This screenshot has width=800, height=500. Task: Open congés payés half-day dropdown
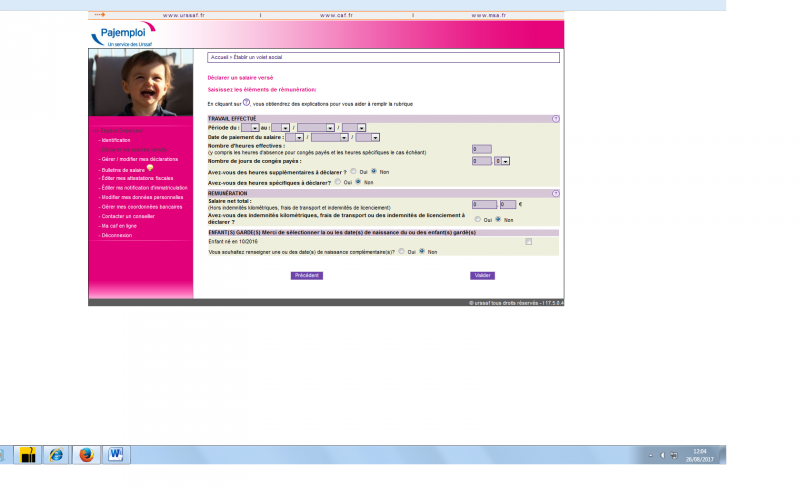[x=502, y=161]
